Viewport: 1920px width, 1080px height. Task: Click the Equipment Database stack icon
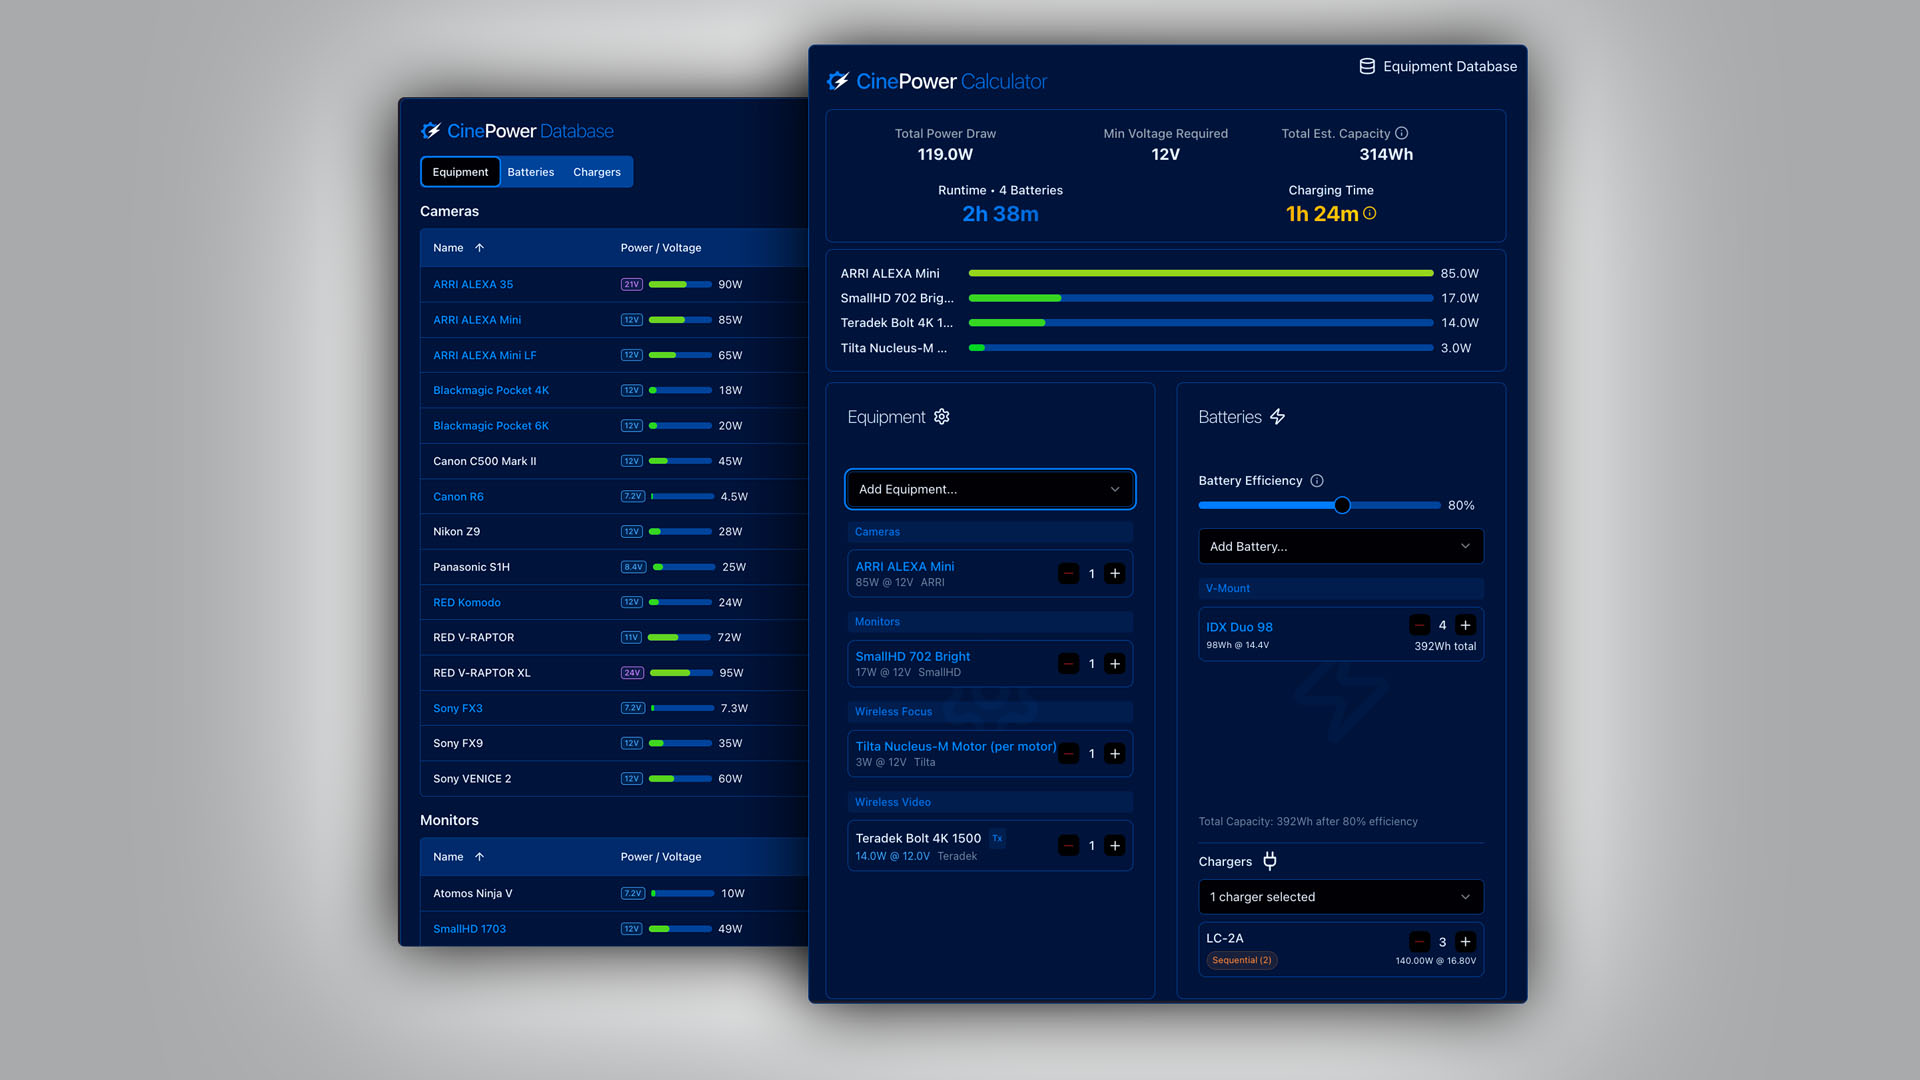coord(1367,66)
